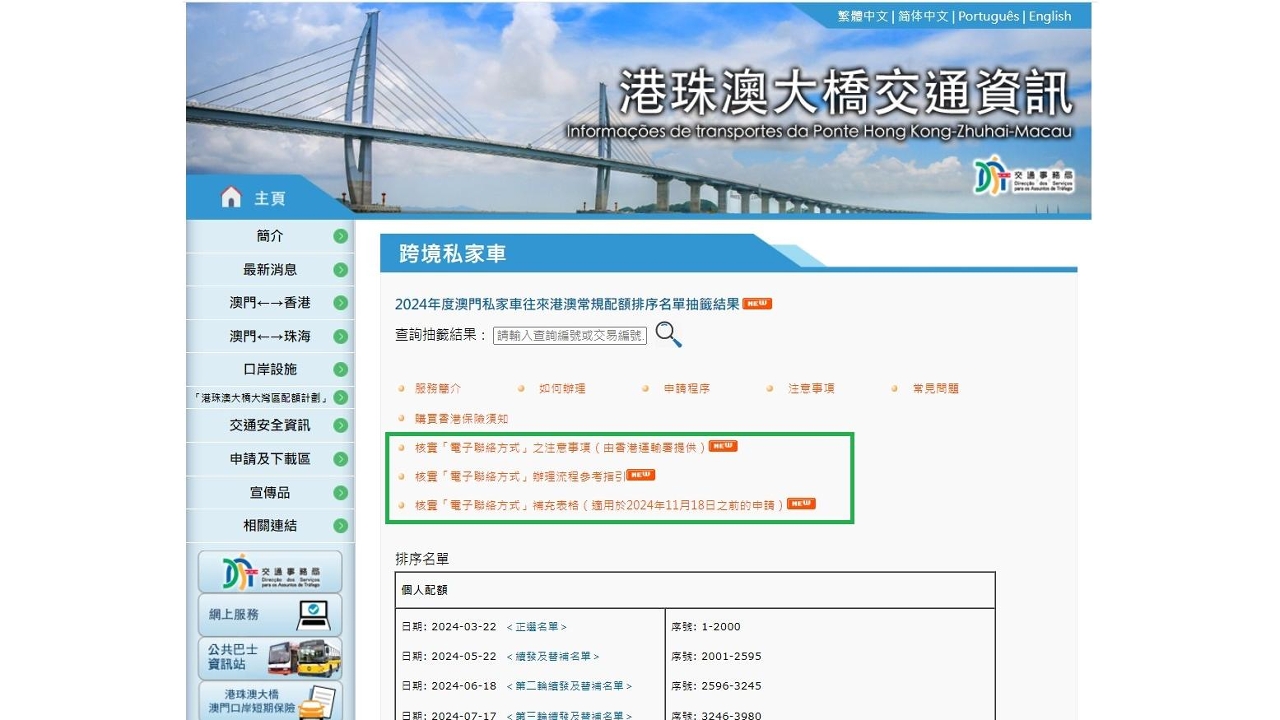Click the green arrow icon next to 澳門←→香港
Image resolution: width=1280 pixels, height=720 pixels.
(341, 303)
